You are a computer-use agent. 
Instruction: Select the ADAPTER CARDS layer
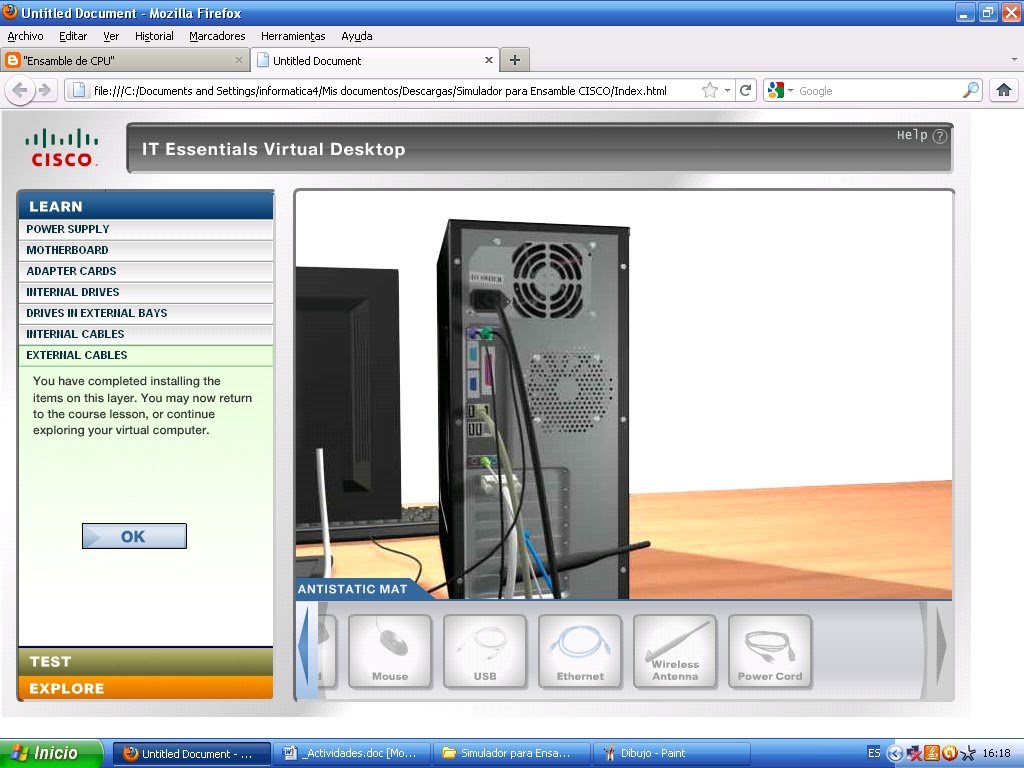coord(146,271)
